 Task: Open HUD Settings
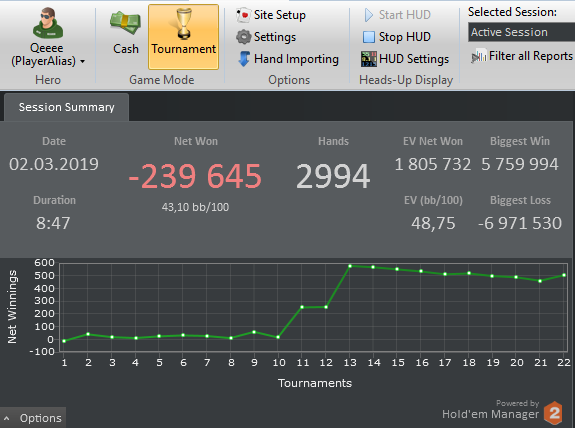405,59
